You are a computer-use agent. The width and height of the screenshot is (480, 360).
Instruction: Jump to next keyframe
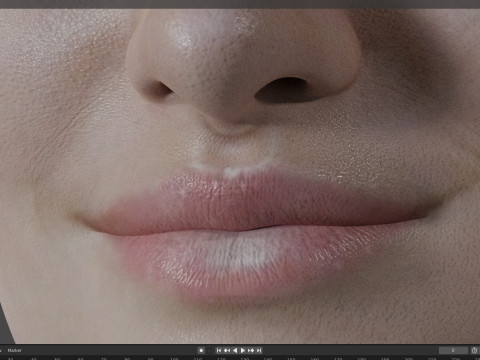pyautogui.click(x=251, y=350)
